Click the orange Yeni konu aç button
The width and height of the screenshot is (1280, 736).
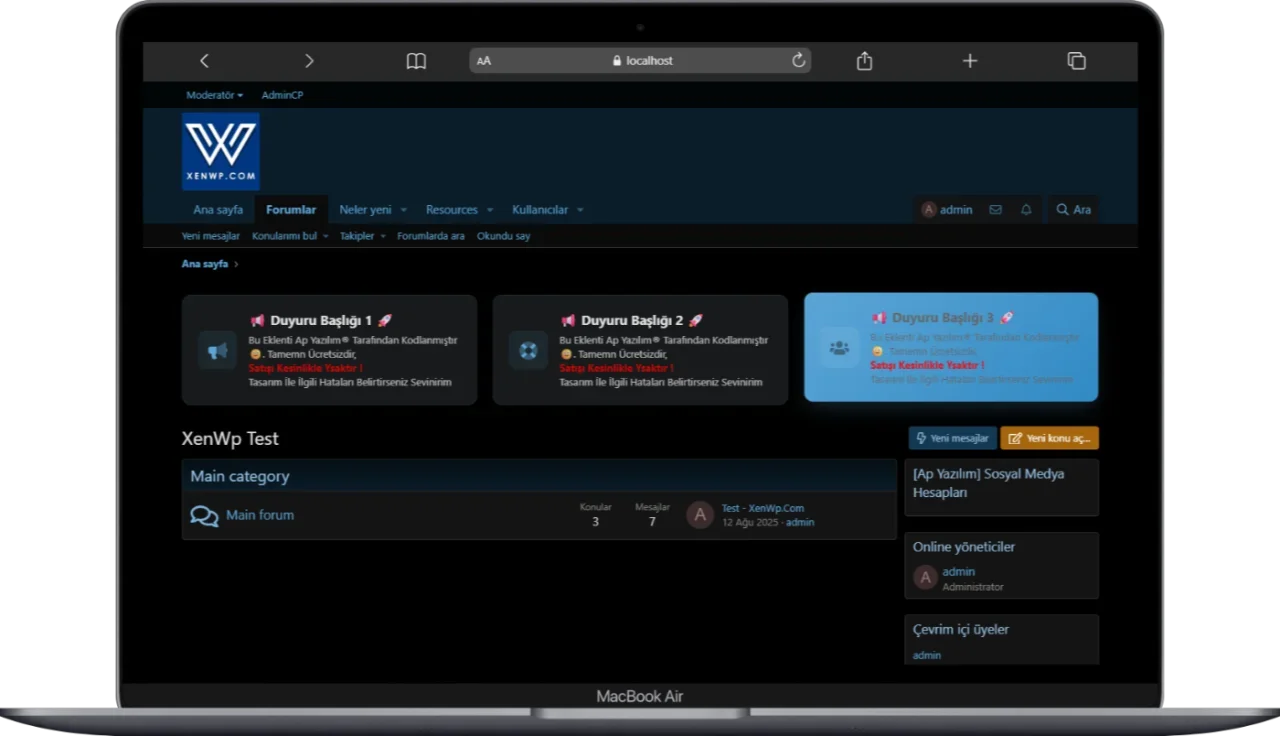pyautogui.click(x=1049, y=438)
